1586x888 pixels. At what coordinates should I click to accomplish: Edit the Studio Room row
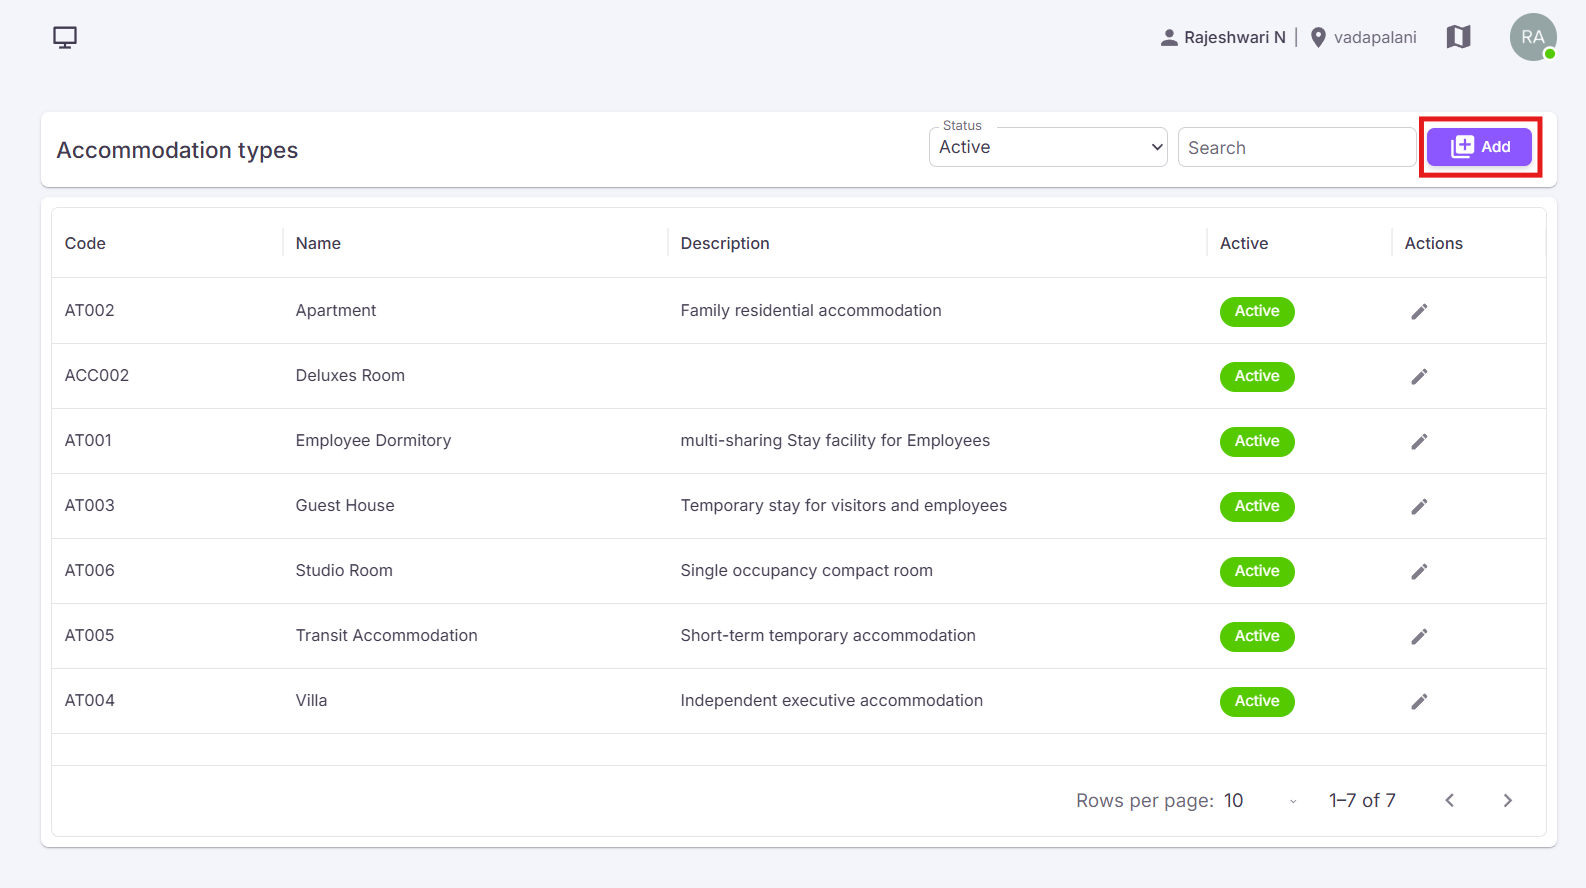1419,571
